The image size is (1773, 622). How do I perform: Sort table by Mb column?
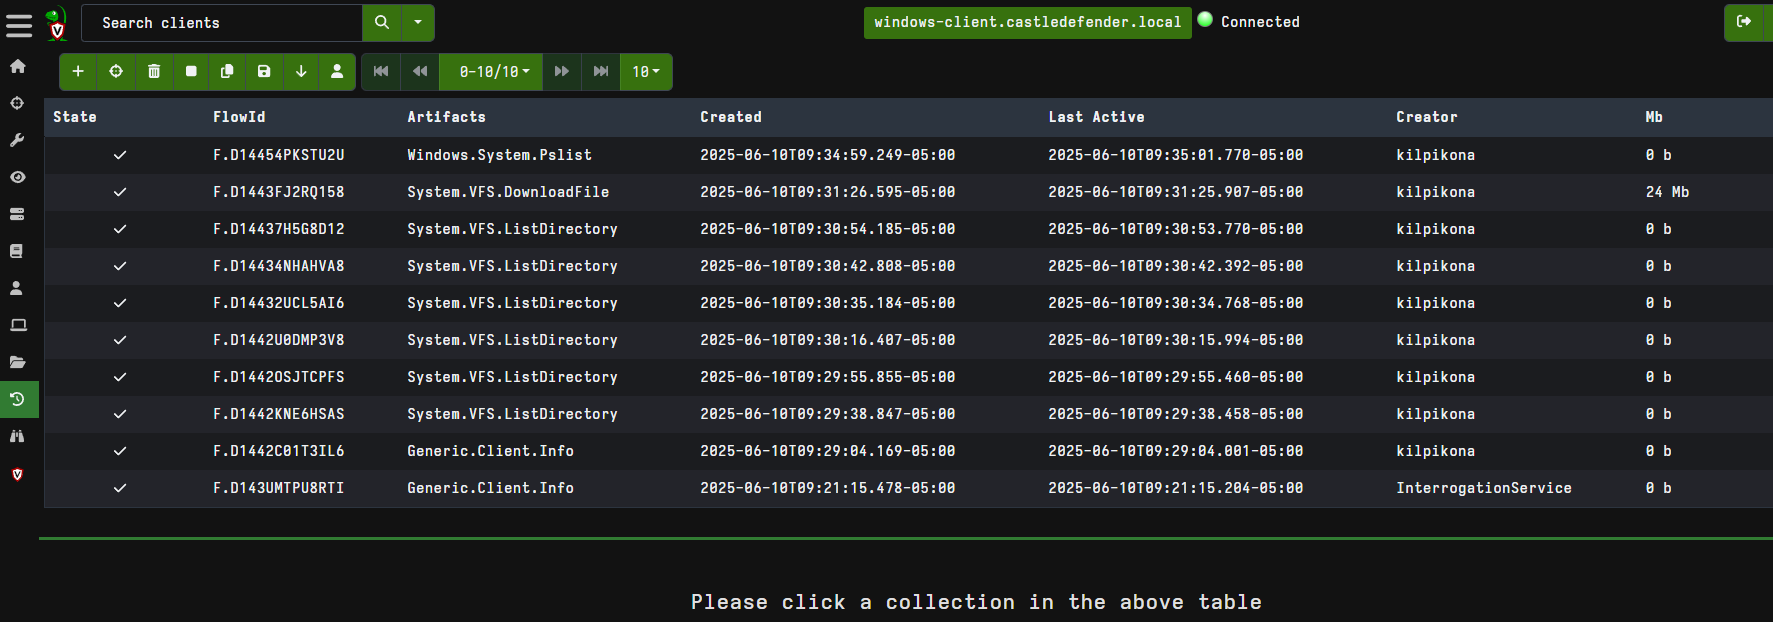point(1654,117)
